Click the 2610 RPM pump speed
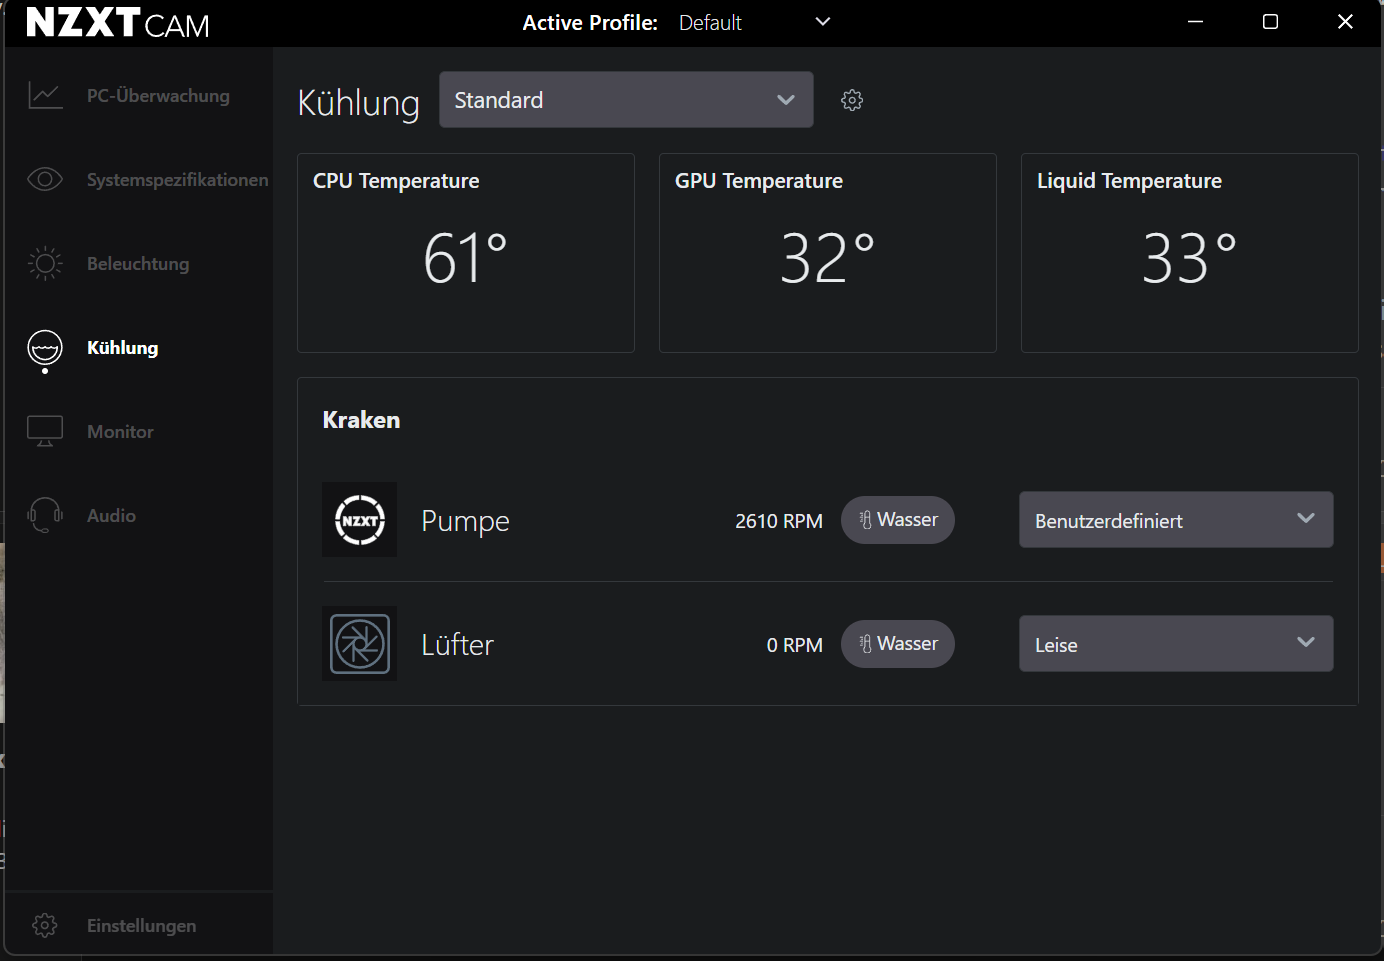Screen dimensions: 1384x961 (x=779, y=521)
